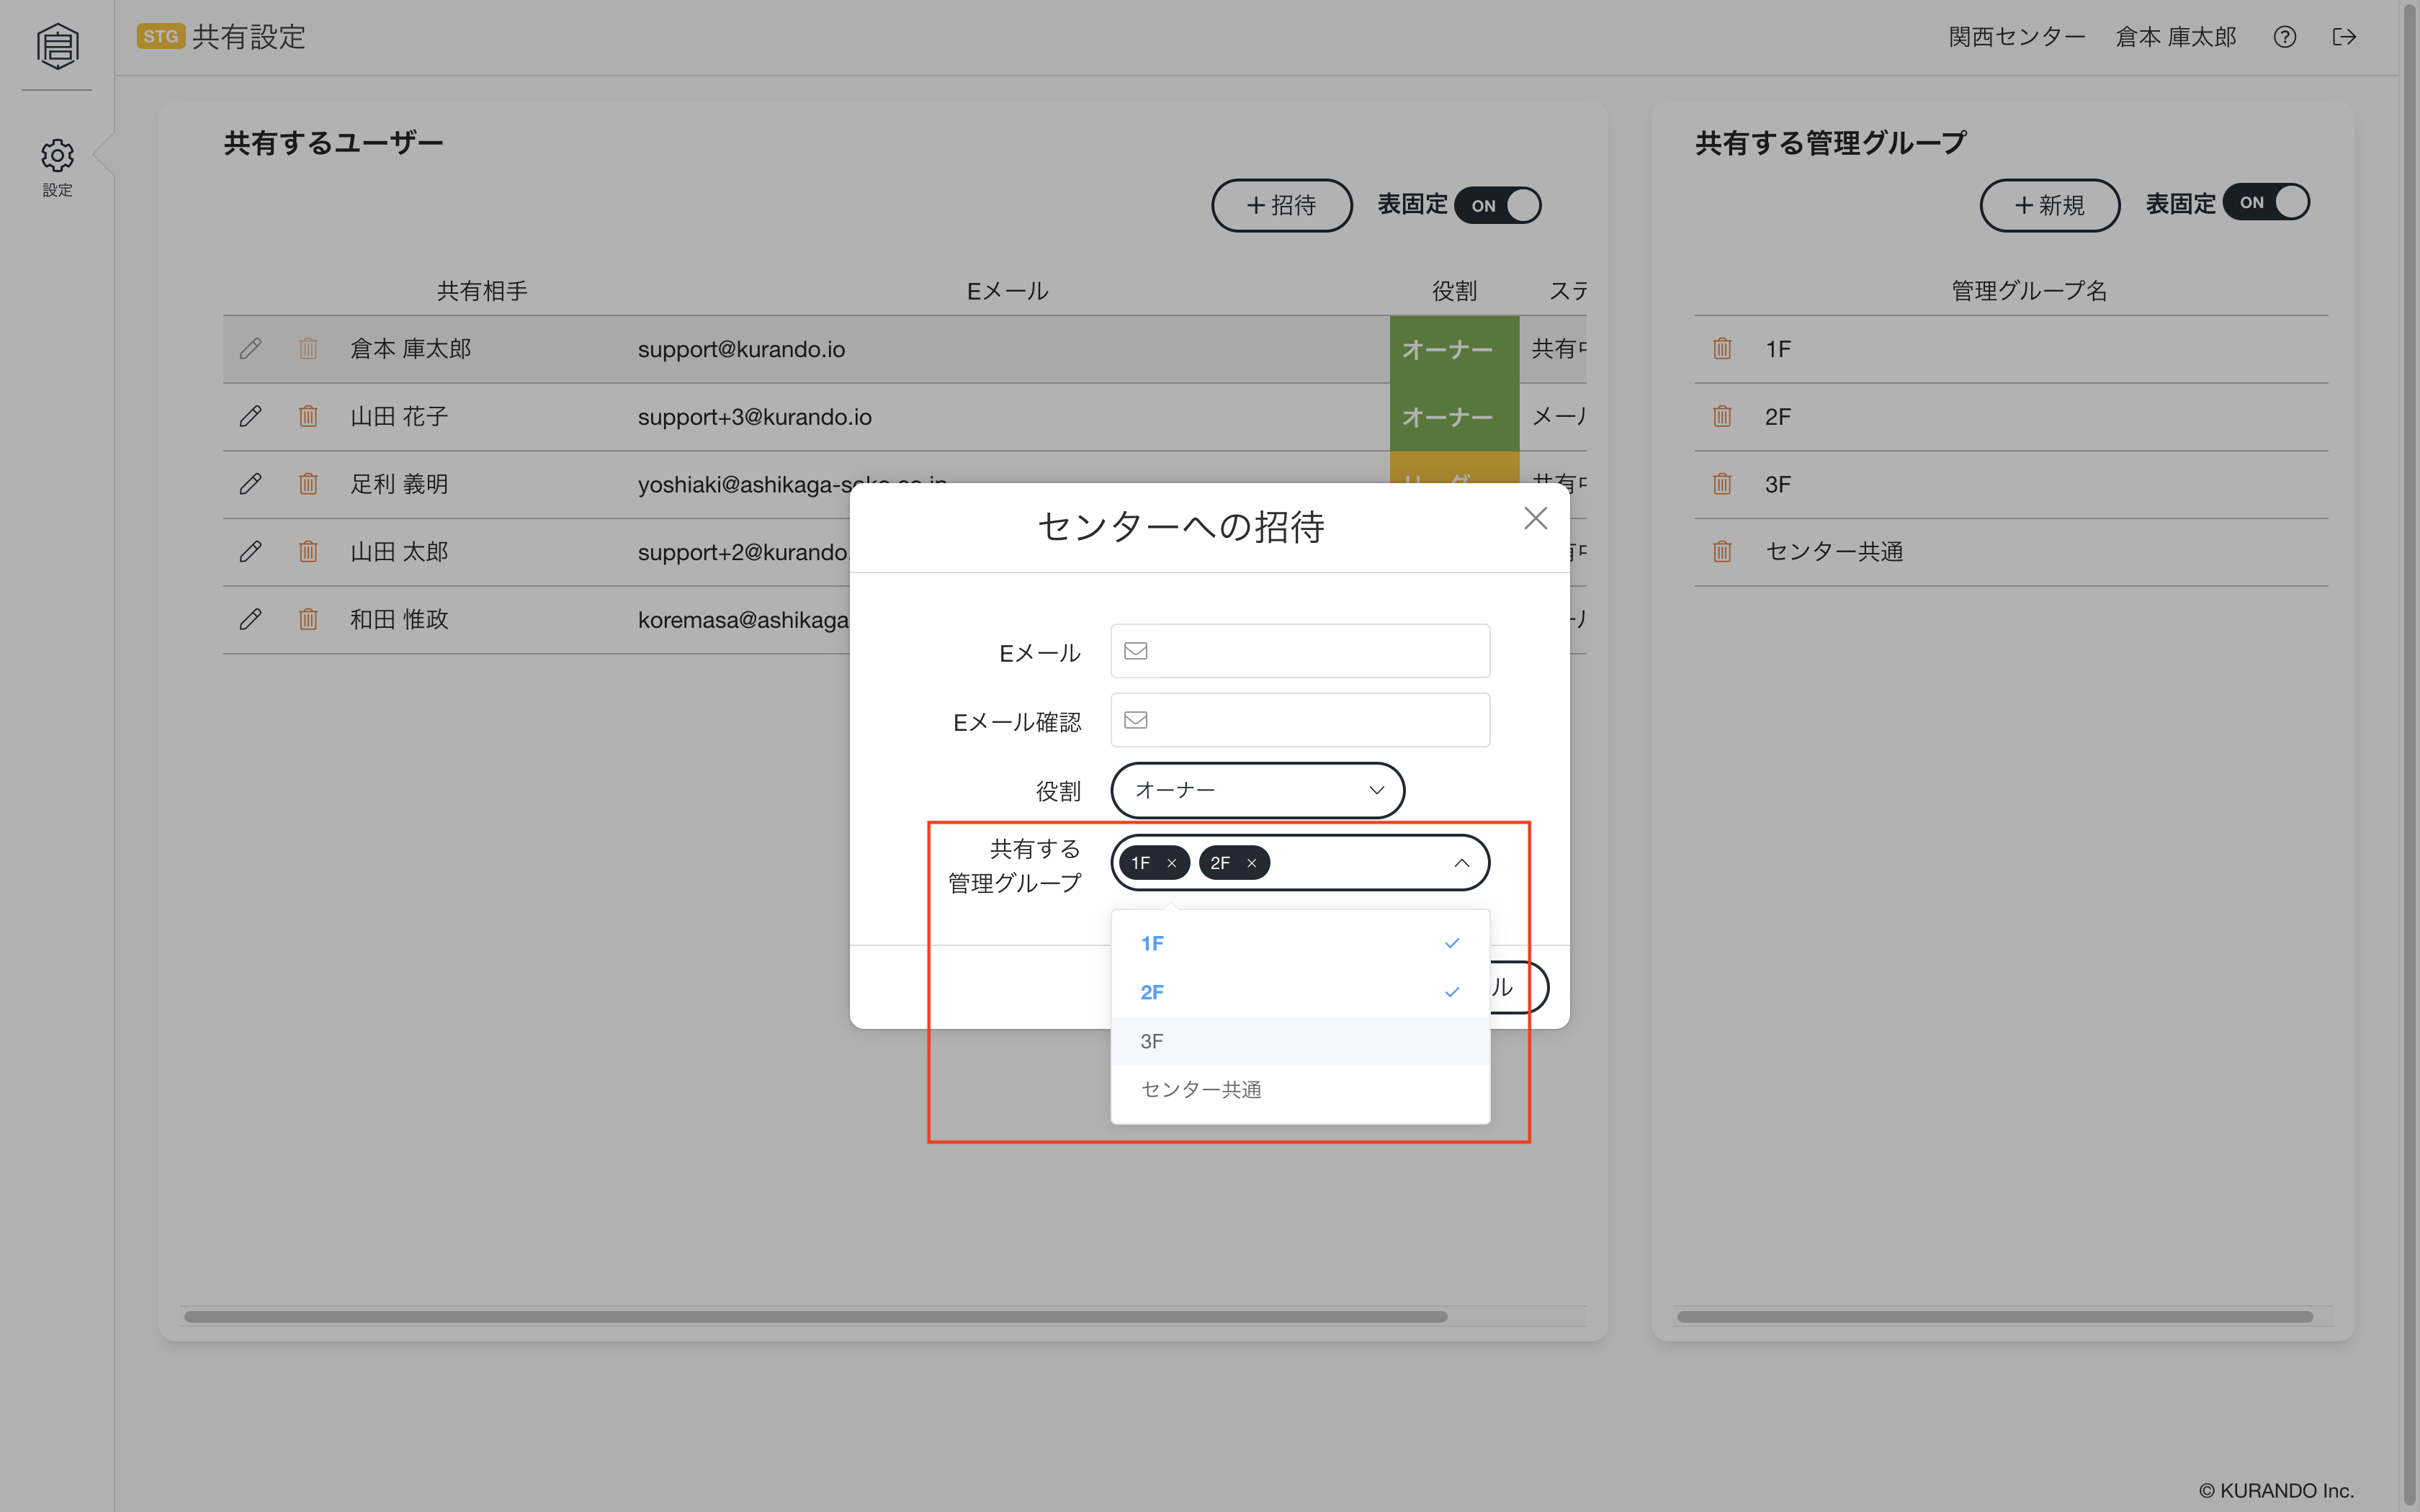This screenshot has height=1512, width=2420.
Task: Click the shared users horizontal scrollbar
Action: (815, 1317)
